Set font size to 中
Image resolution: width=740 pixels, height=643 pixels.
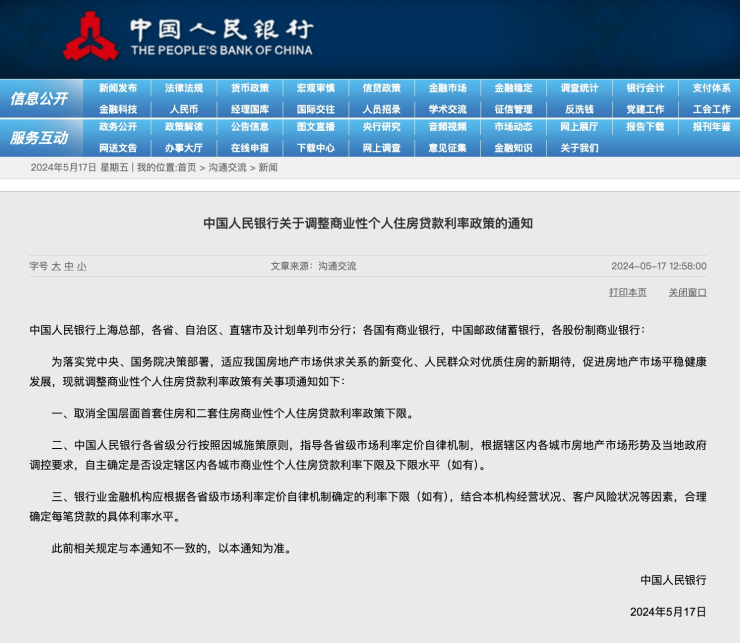[69, 267]
